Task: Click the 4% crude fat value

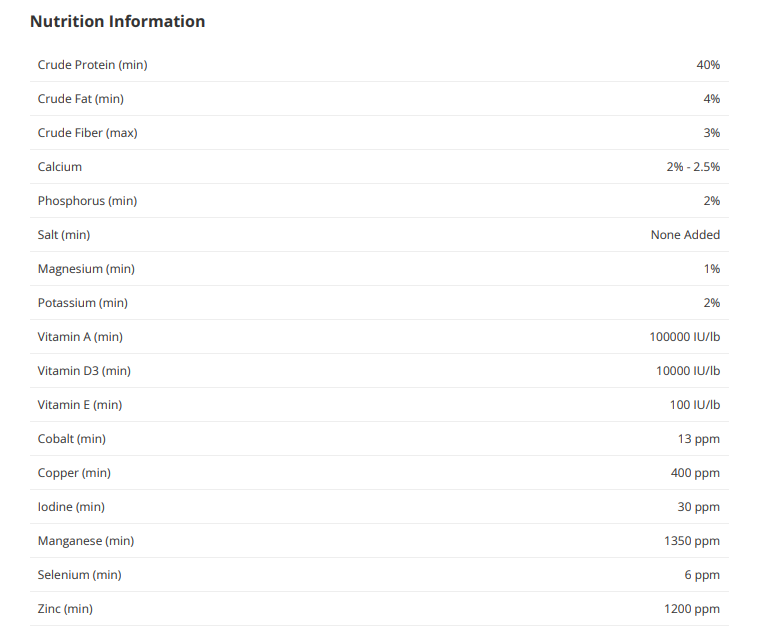Action: [x=712, y=99]
